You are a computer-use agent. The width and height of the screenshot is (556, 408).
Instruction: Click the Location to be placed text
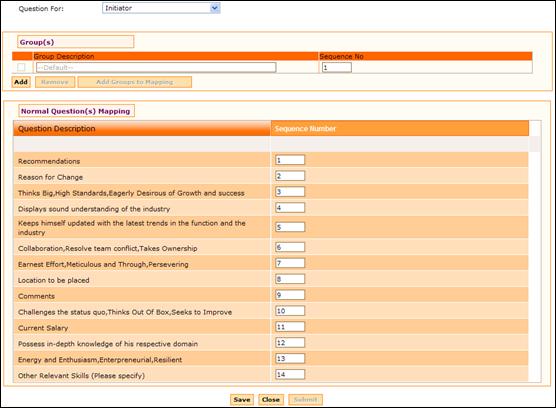point(54,280)
